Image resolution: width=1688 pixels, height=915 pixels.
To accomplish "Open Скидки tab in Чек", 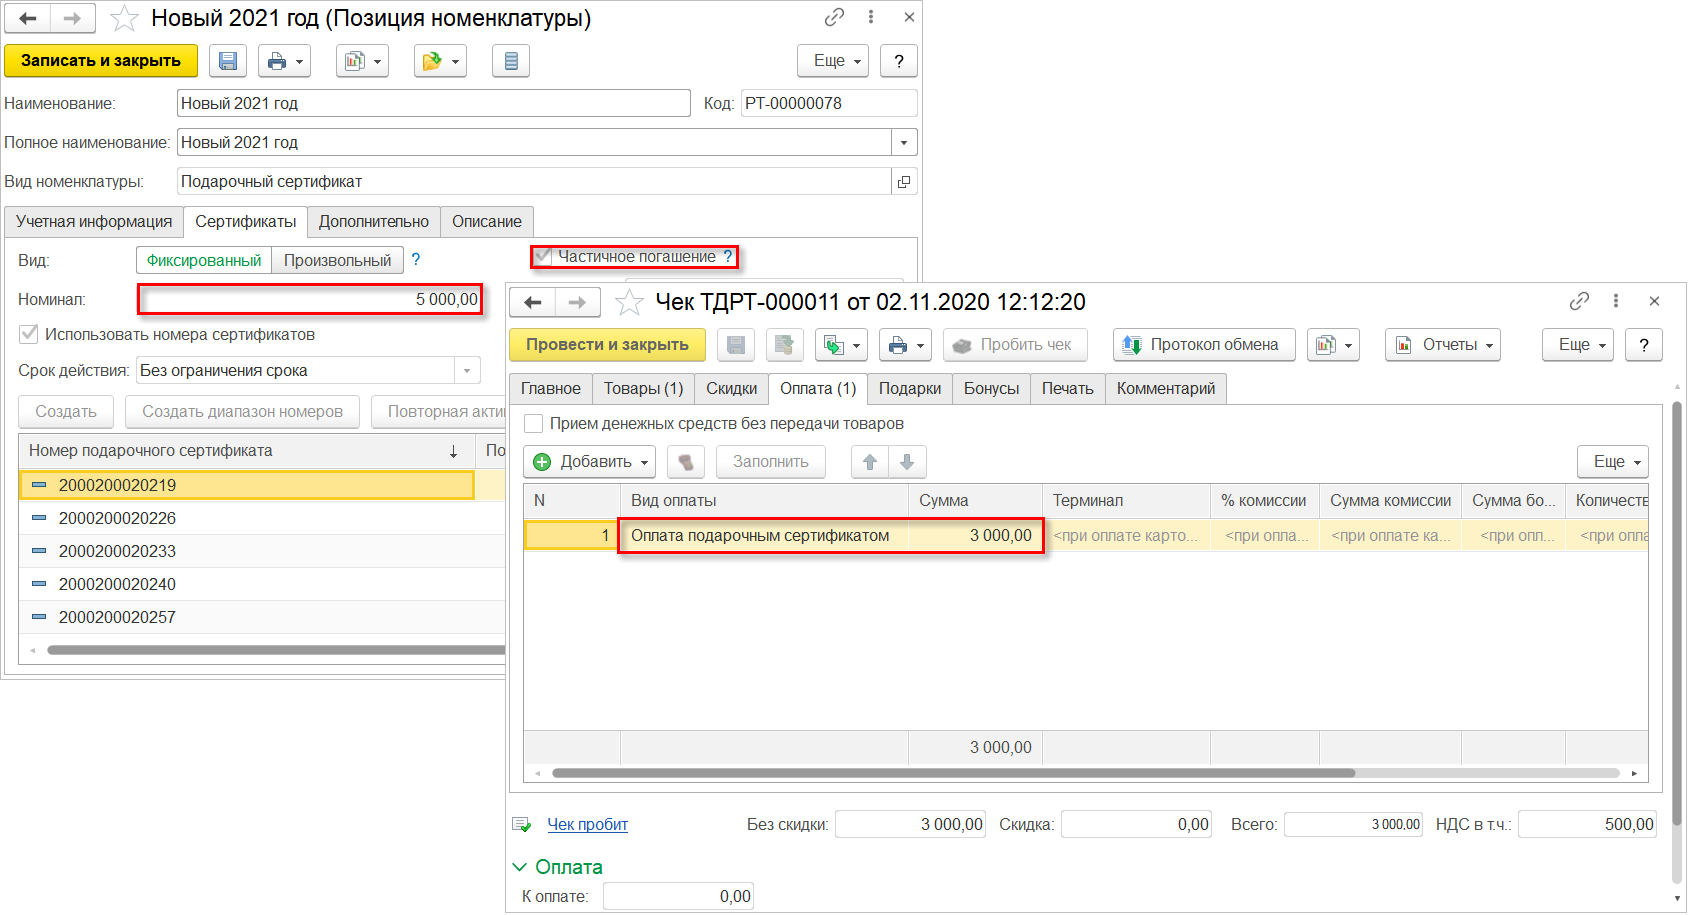I will tap(732, 389).
